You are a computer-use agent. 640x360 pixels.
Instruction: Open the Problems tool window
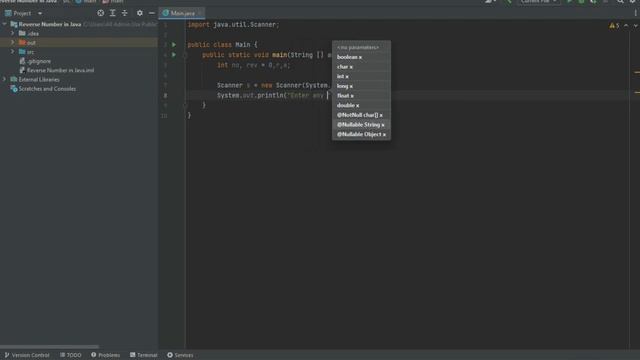[x=105, y=355]
